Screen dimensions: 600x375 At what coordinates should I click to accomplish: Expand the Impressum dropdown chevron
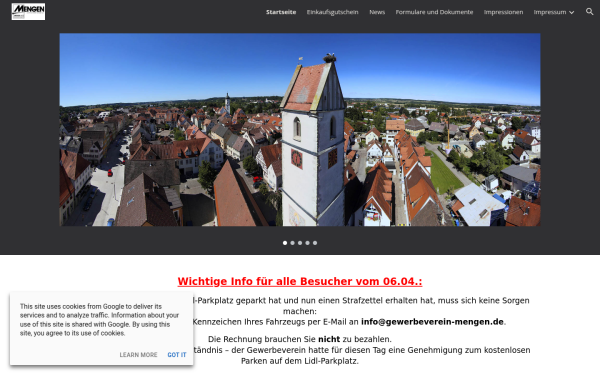click(571, 13)
